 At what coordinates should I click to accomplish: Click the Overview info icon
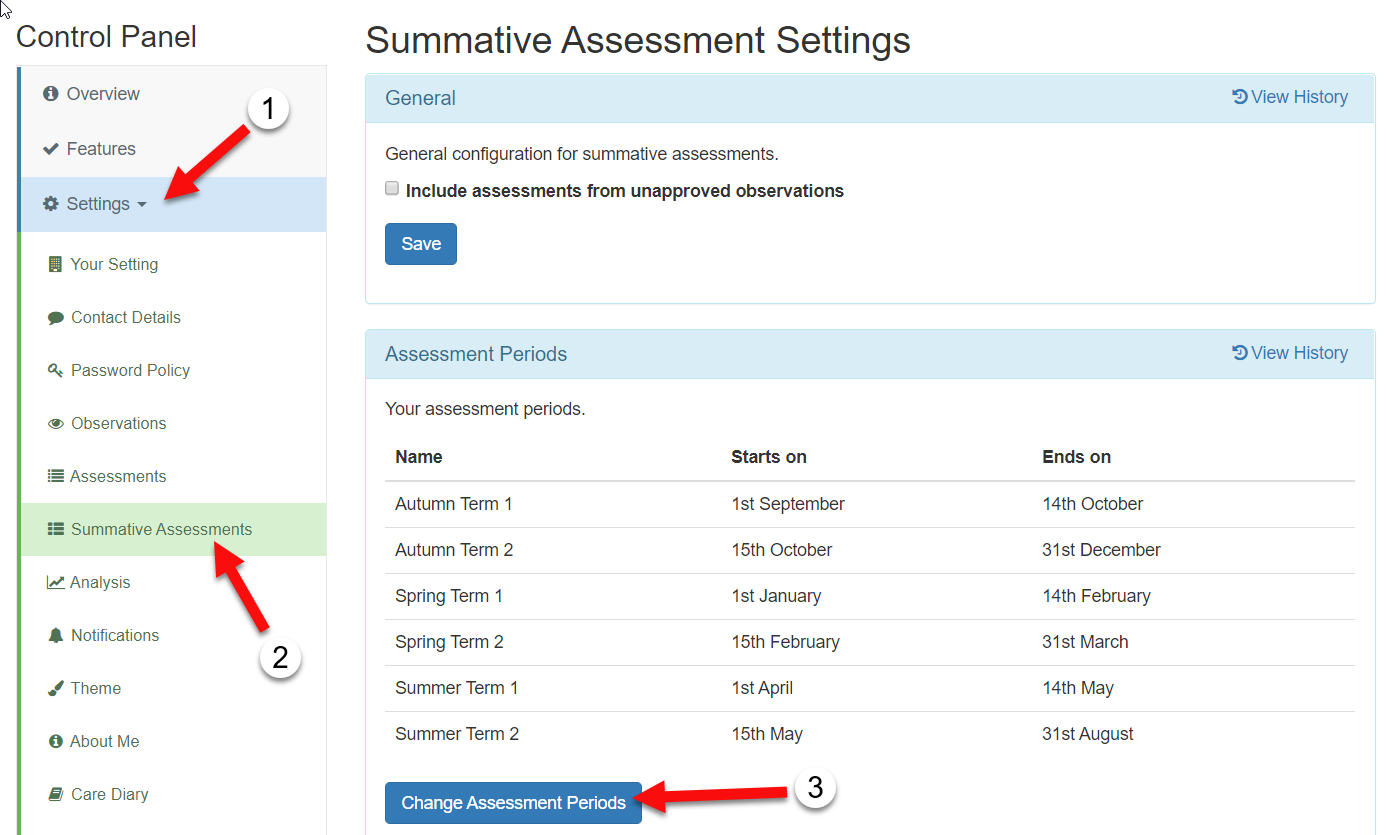(50, 94)
